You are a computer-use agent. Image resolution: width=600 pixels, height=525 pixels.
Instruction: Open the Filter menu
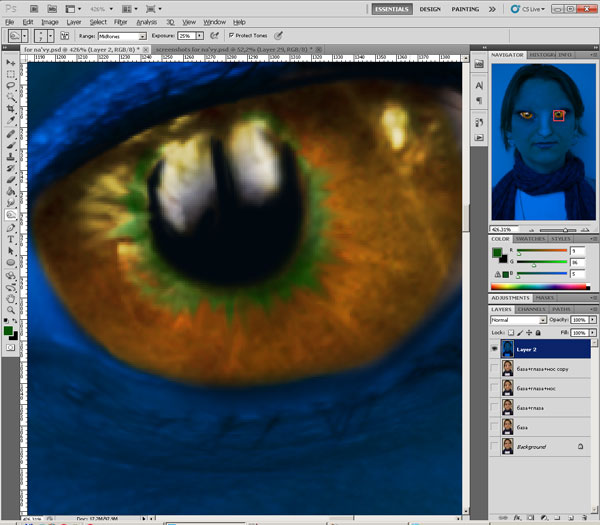(120, 21)
